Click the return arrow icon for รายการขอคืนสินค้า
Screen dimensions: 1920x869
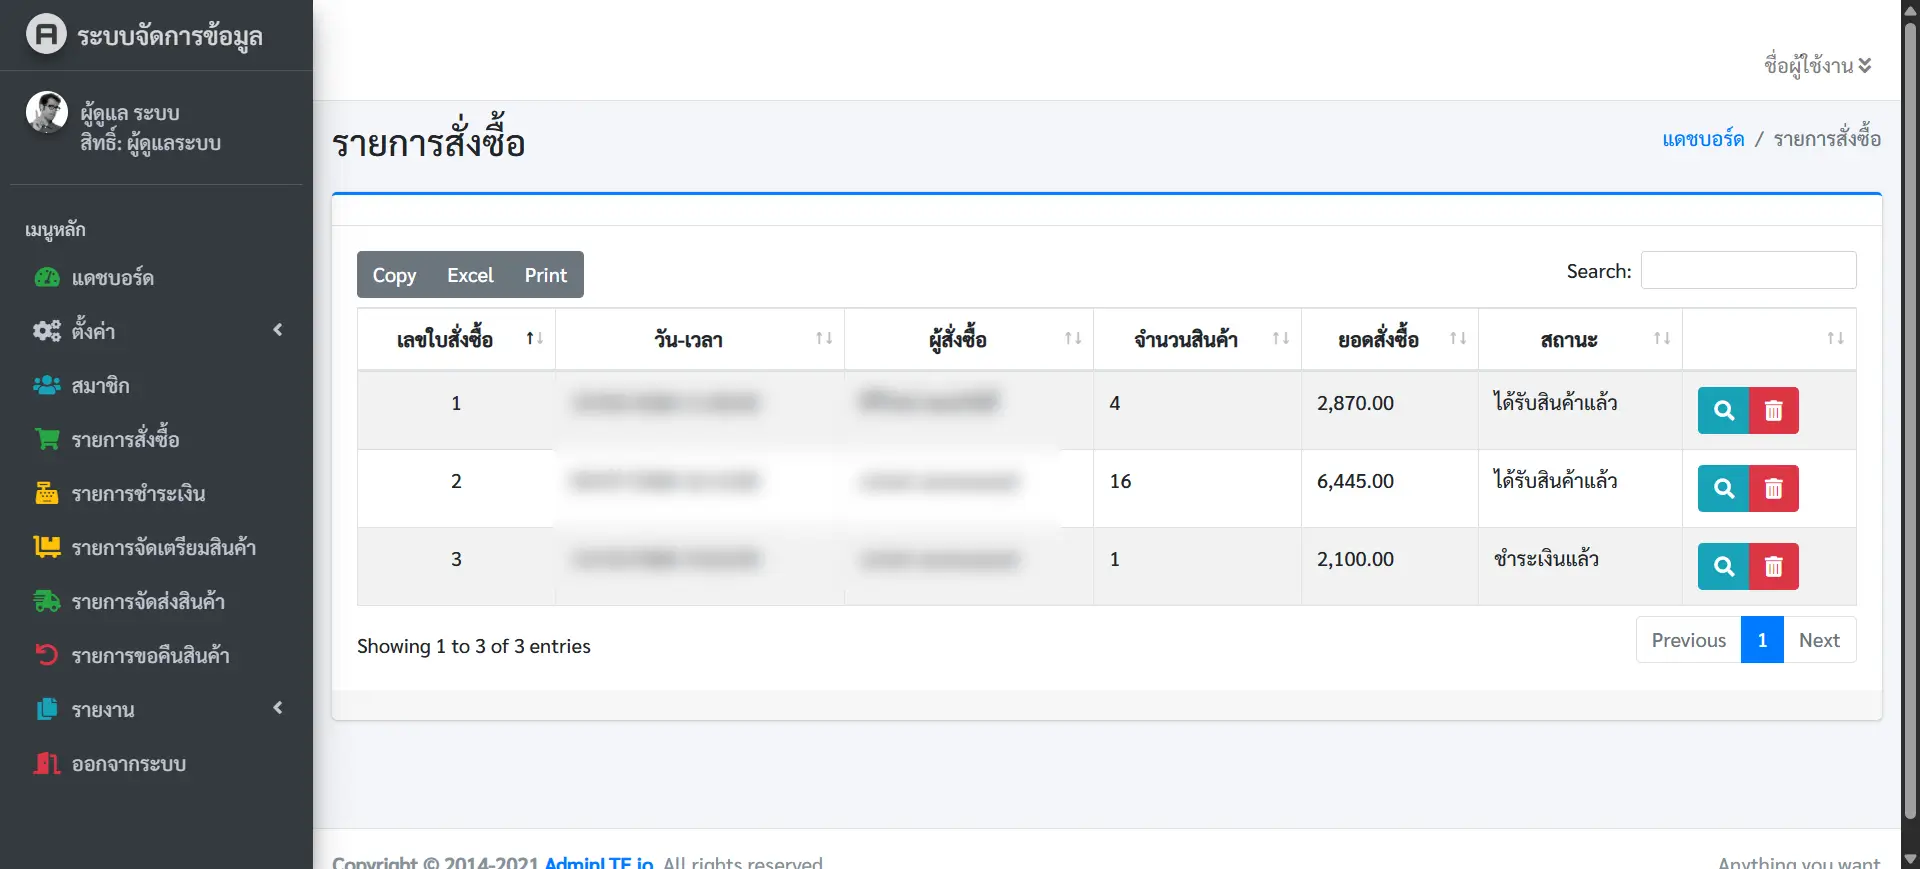click(x=47, y=655)
